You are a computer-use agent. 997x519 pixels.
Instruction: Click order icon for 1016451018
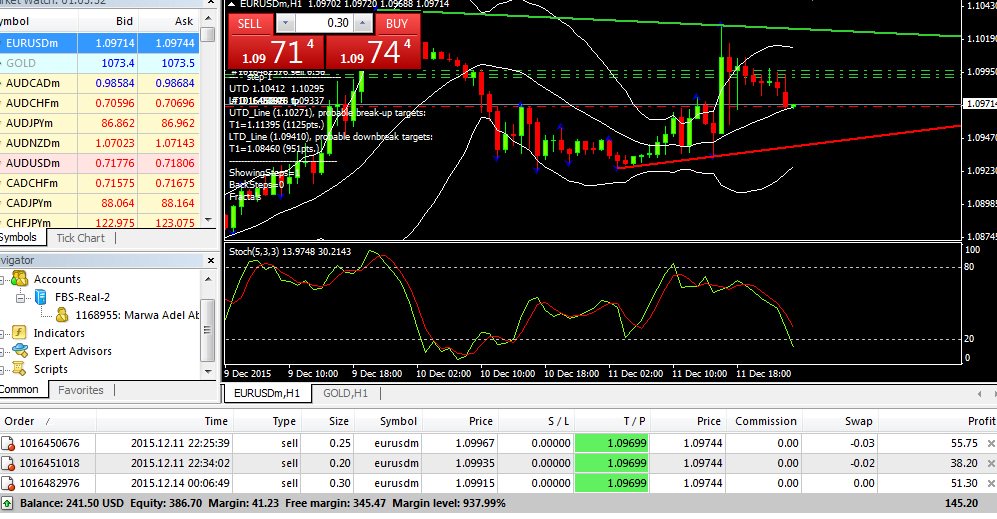click(x=8, y=463)
